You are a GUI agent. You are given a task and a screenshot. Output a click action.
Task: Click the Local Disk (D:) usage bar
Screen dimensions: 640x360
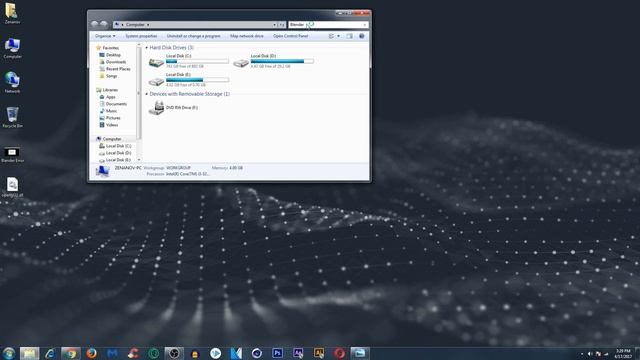tap(282, 61)
